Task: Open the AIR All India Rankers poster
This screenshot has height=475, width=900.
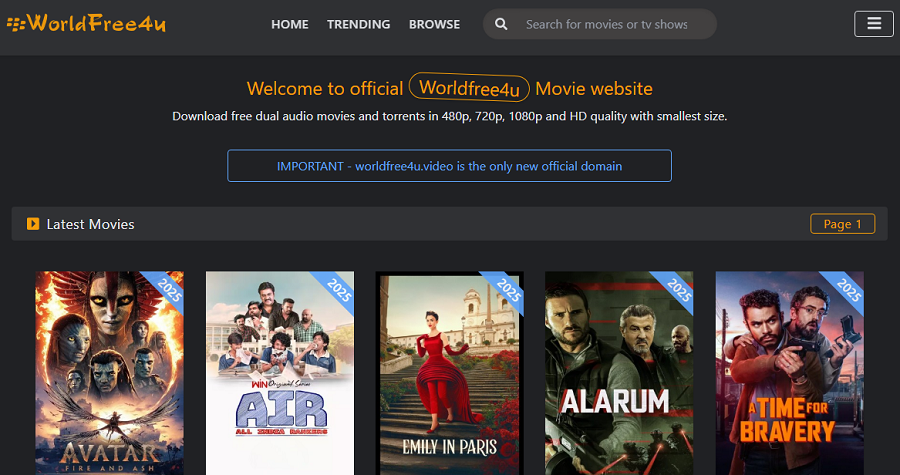Action: [280, 373]
